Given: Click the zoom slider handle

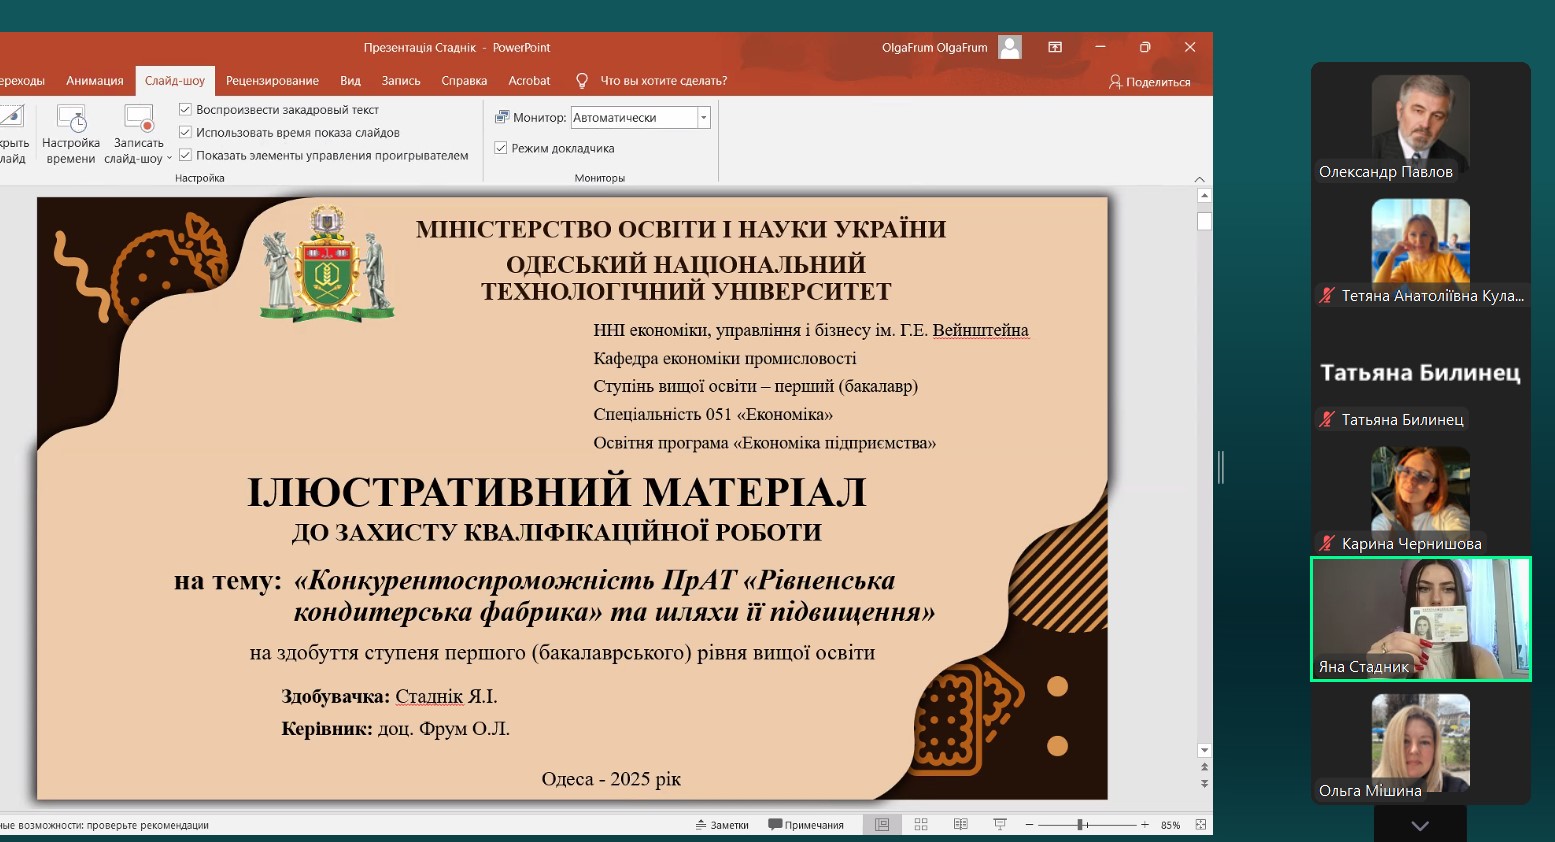Looking at the screenshot, I should [1081, 825].
